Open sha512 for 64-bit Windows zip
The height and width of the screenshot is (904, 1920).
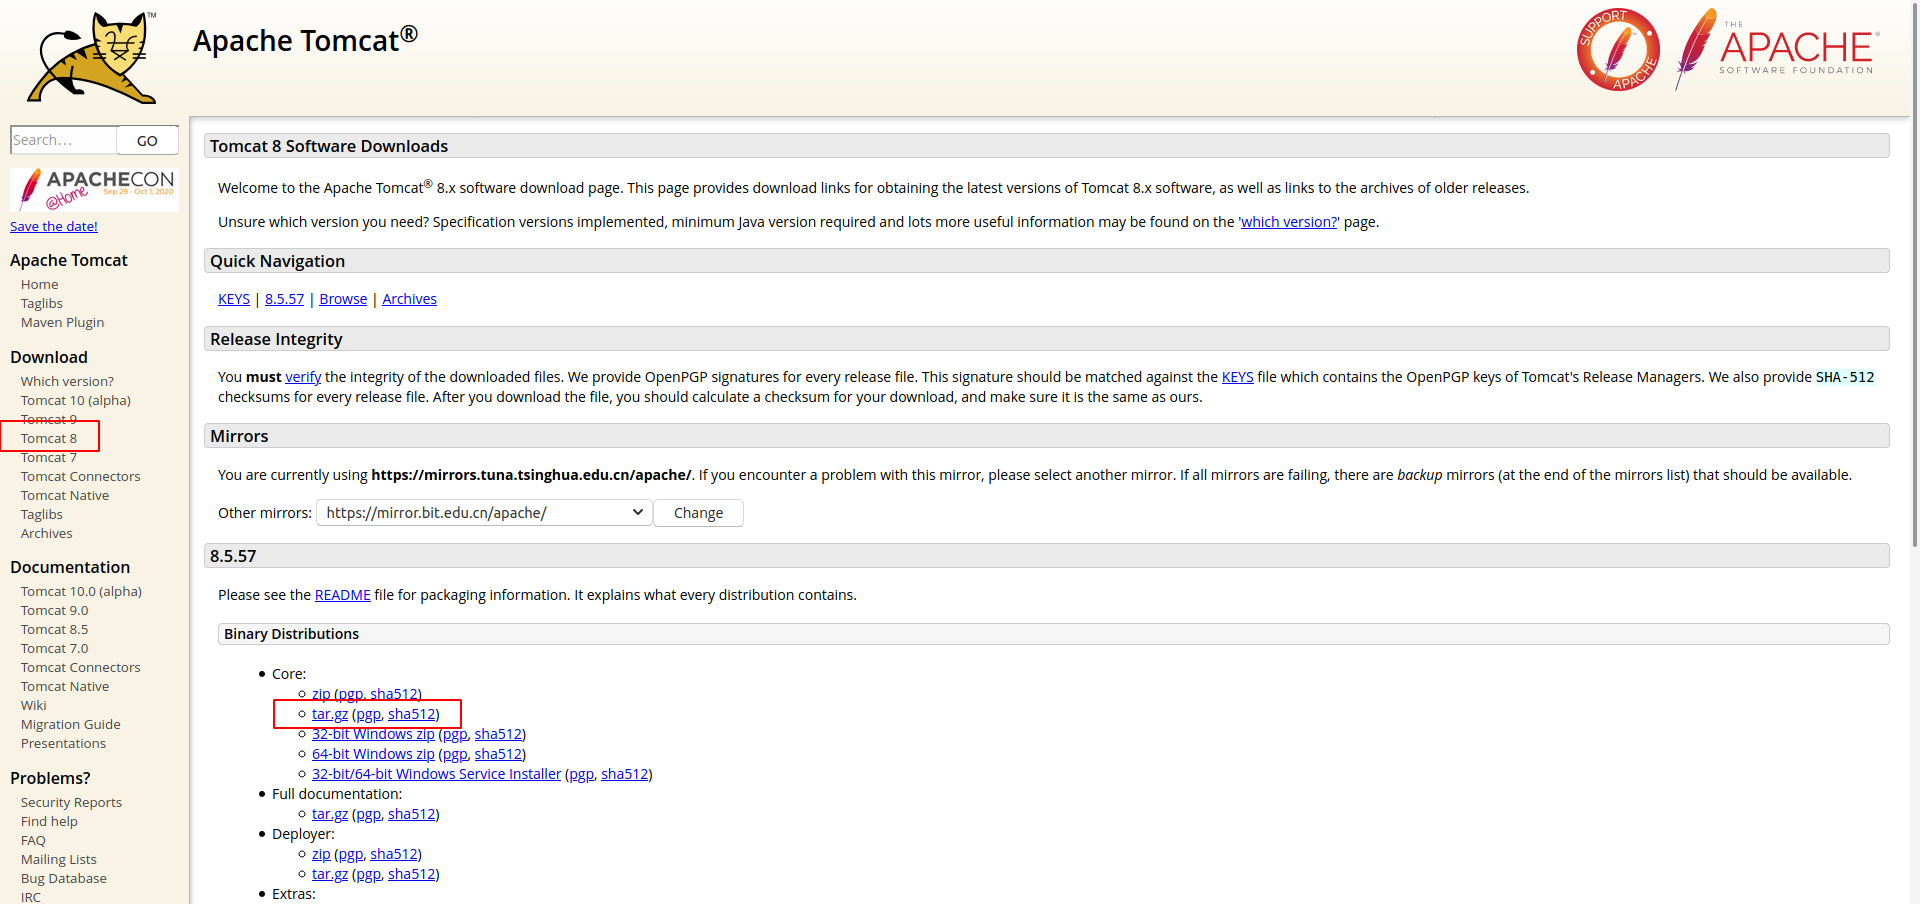(498, 754)
